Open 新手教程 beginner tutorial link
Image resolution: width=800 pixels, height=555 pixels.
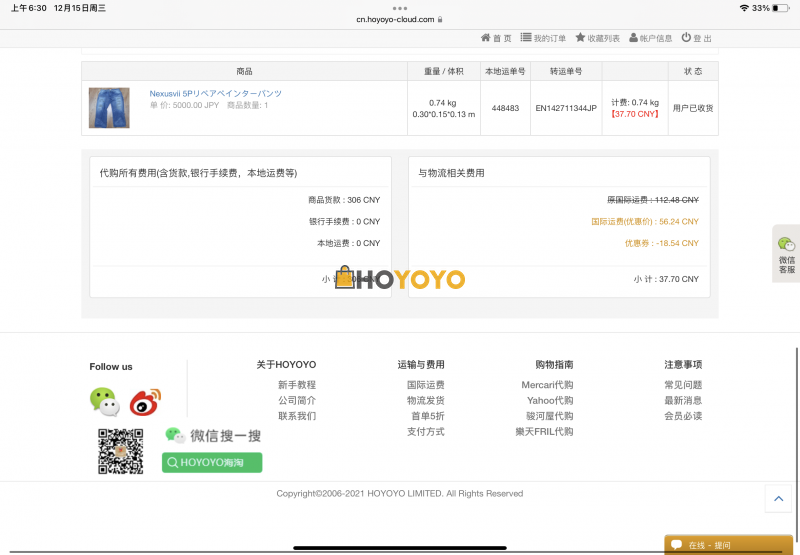[x=297, y=385]
